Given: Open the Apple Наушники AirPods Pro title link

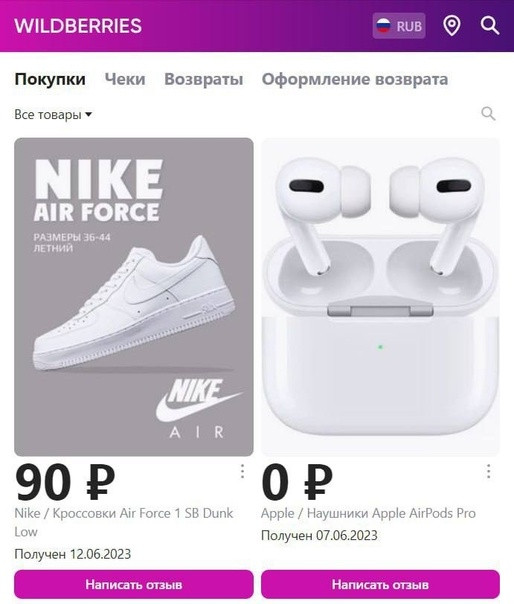Looking at the screenshot, I should click(x=368, y=513).
